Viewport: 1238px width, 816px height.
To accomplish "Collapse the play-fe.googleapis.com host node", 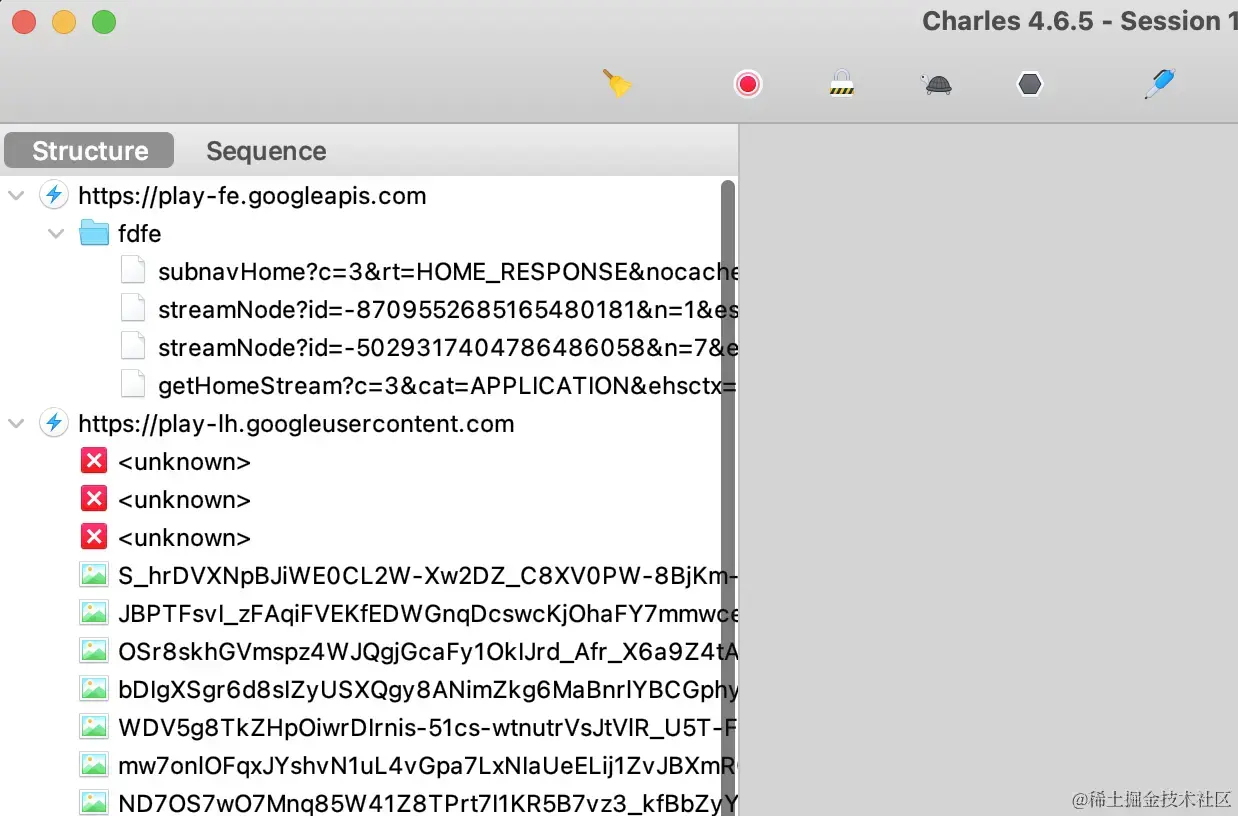I will 16,196.
